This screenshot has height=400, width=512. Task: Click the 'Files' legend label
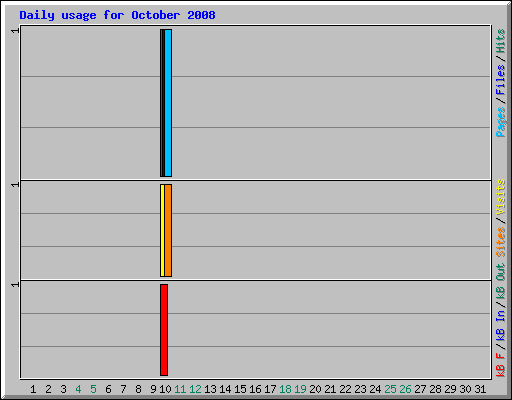point(501,80)
